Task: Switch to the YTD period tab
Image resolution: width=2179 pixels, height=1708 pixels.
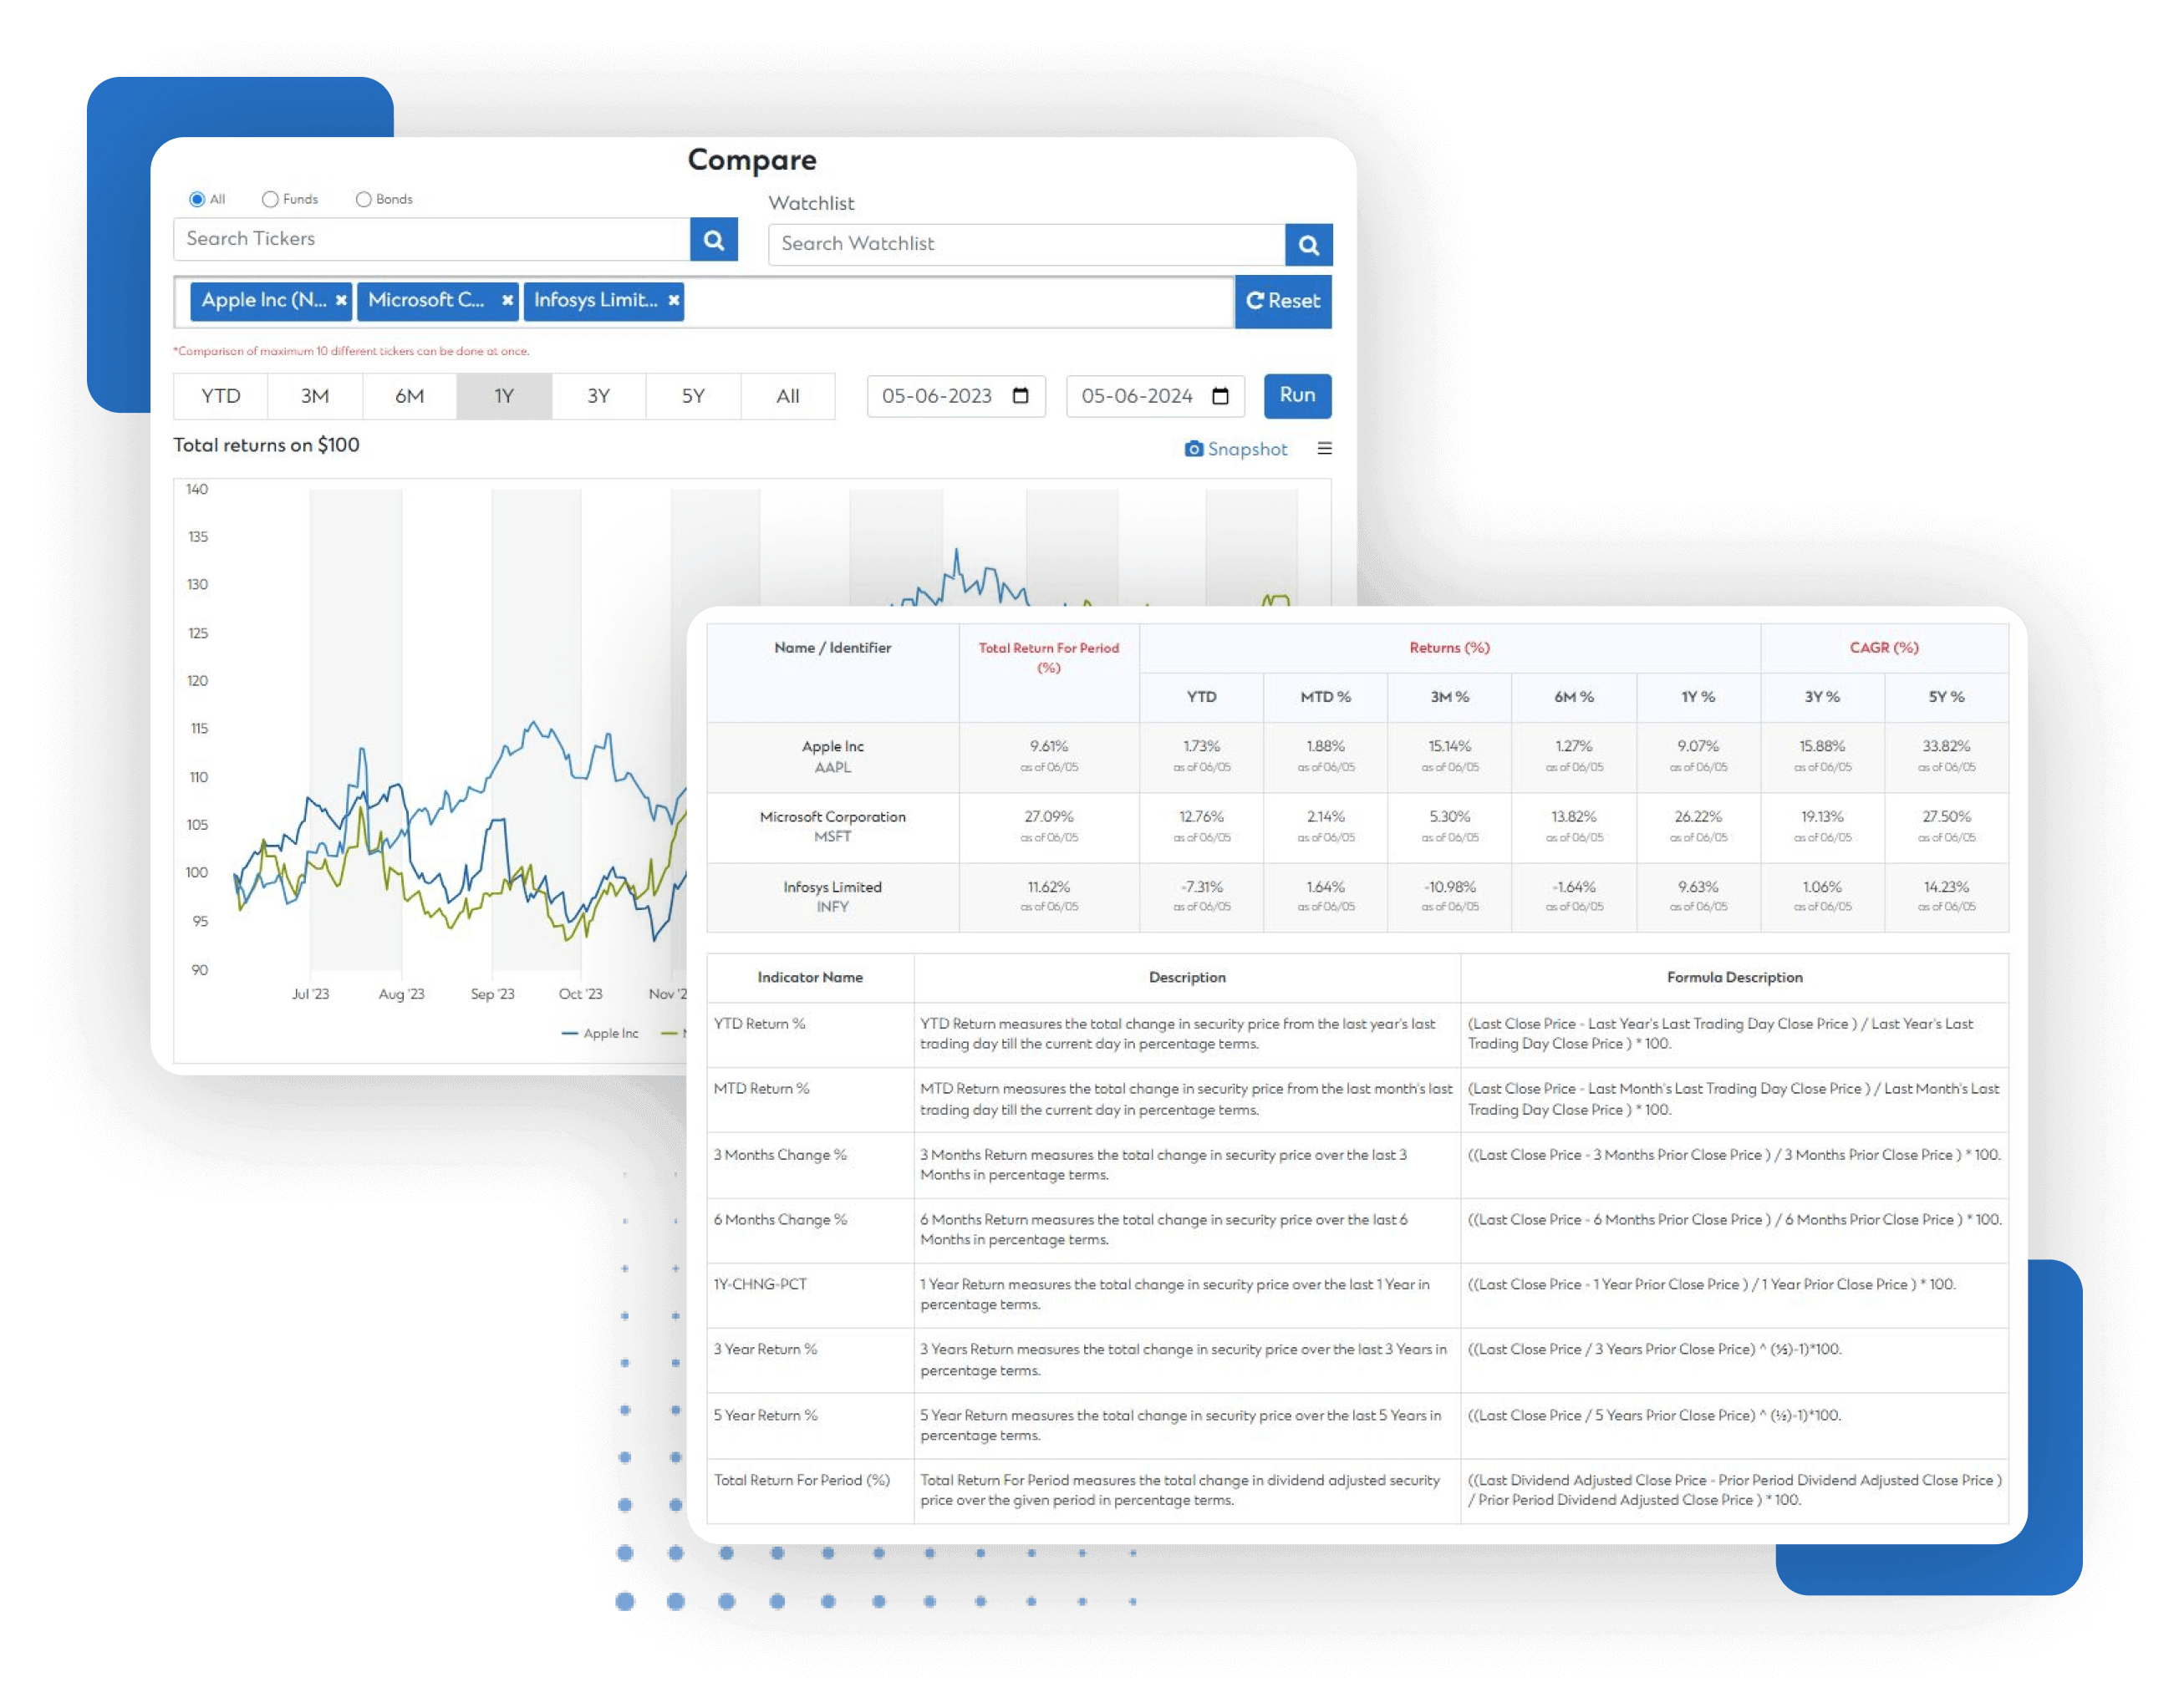Action: [220, 396]
